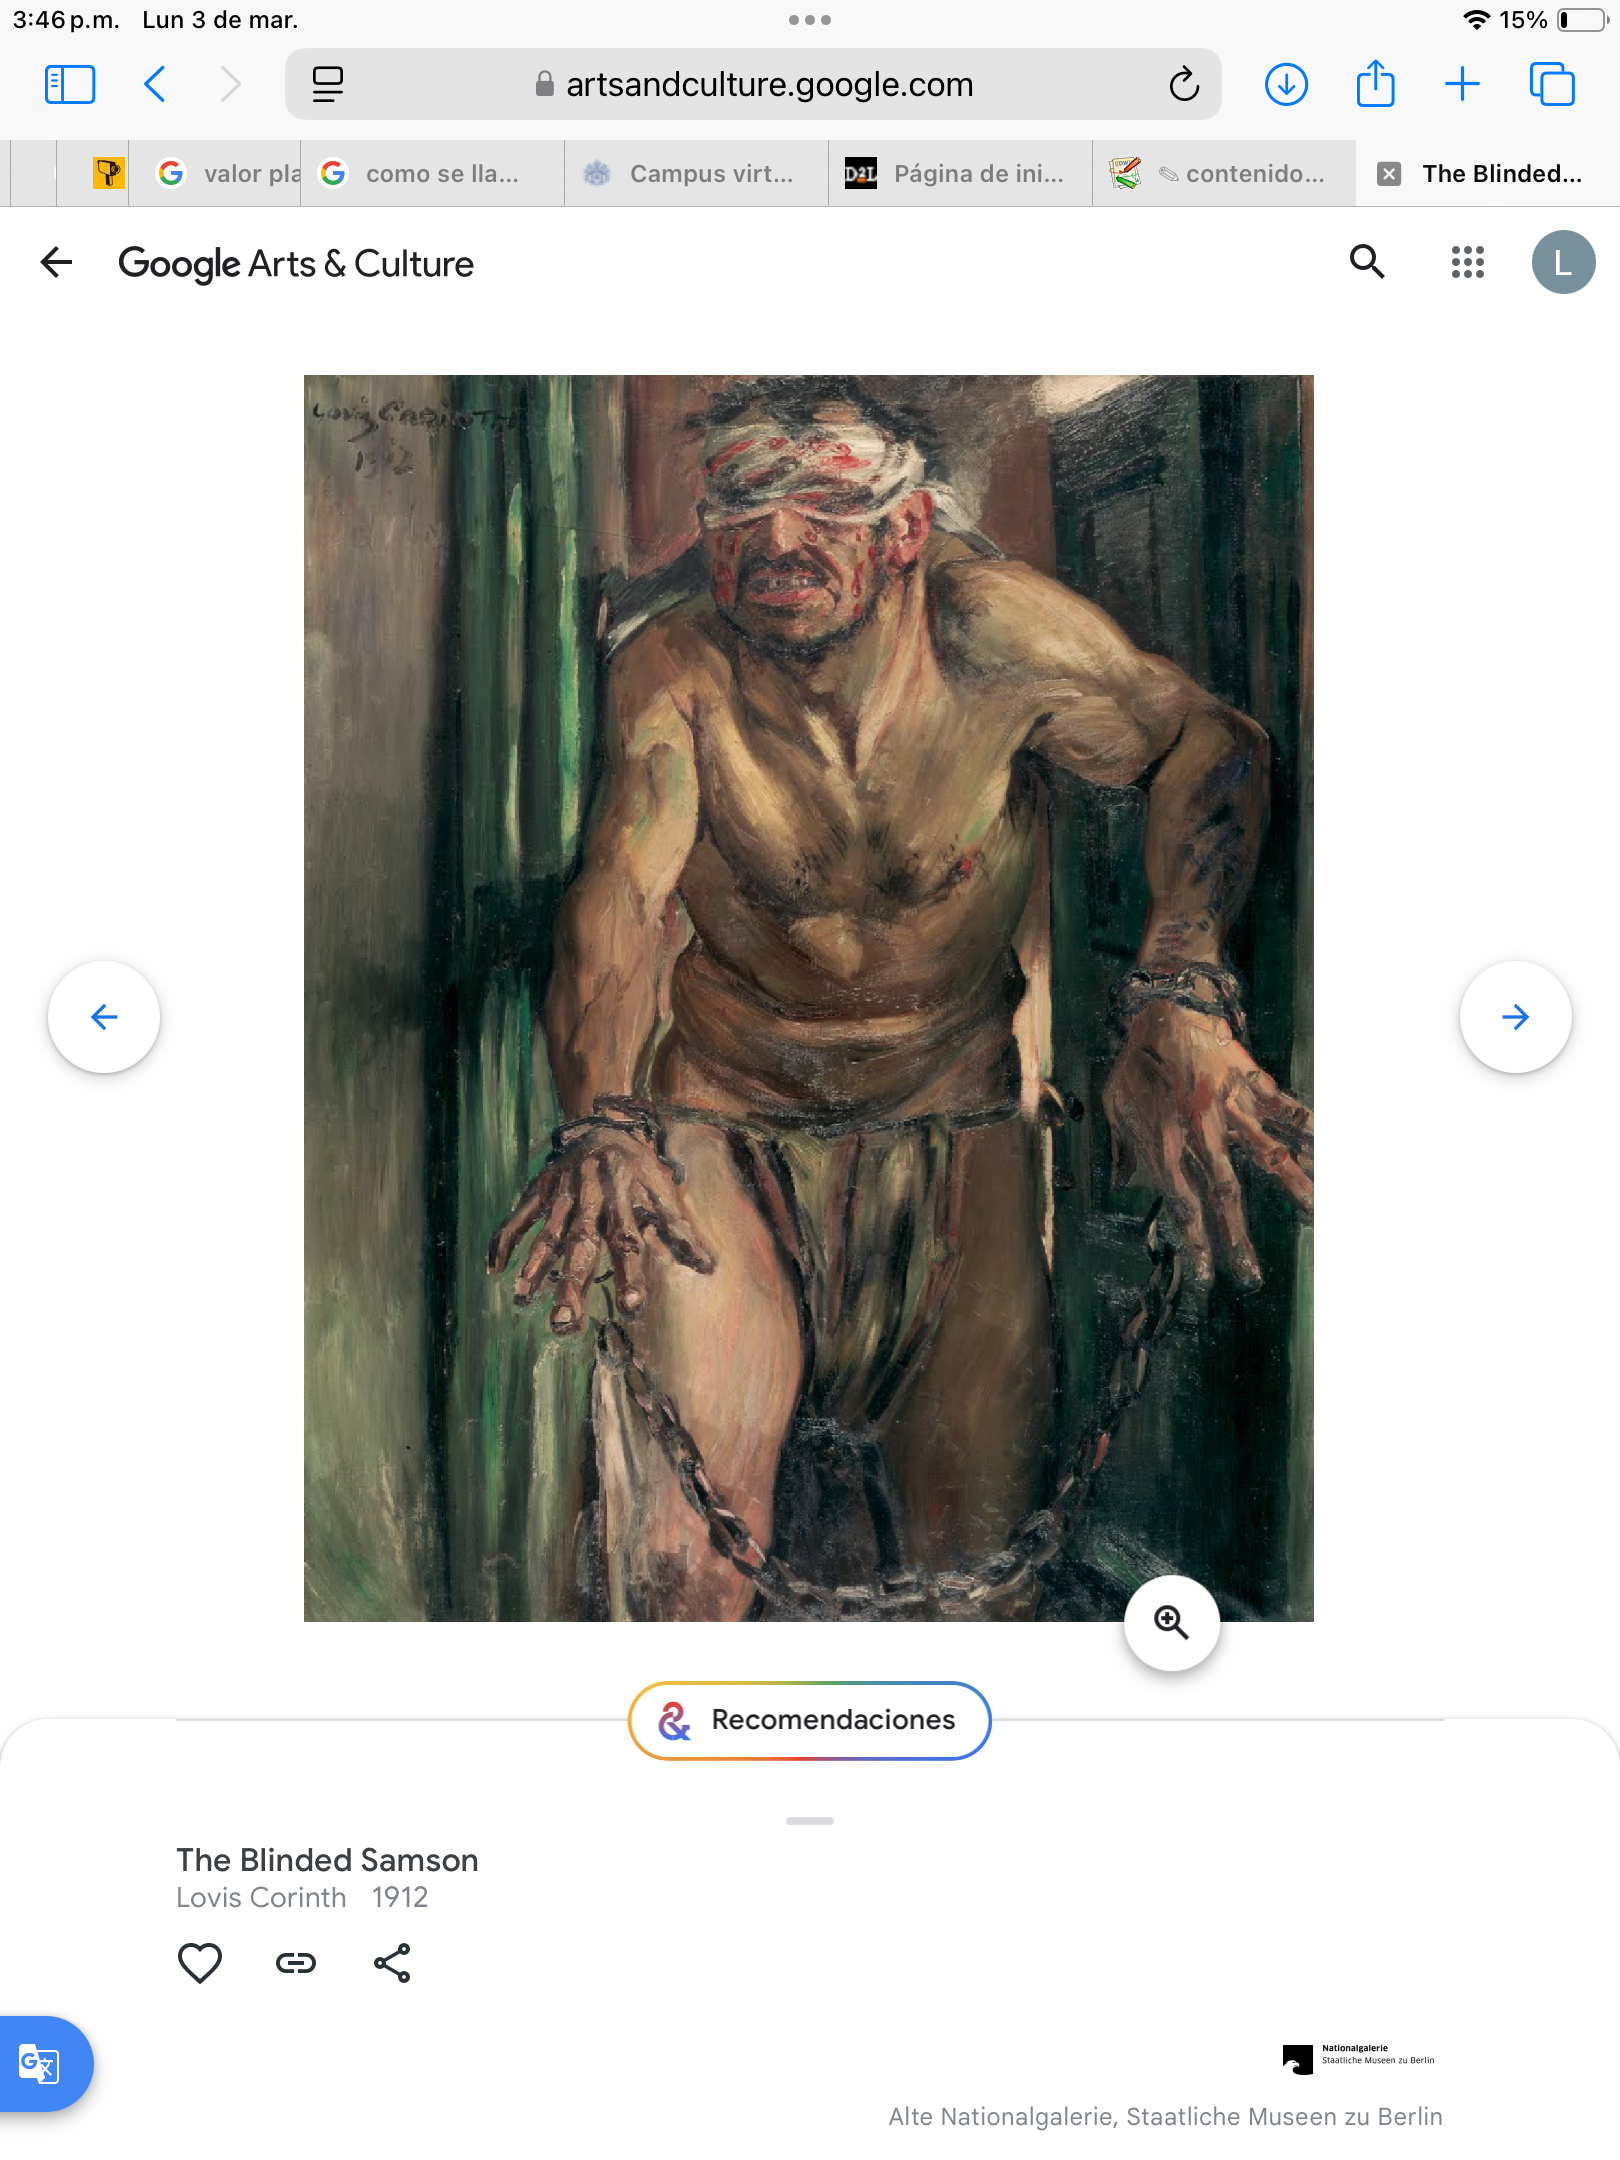The image size is (1620, 2160).
Task: Open the magnifier zoom on the painting
Action: pyautogui.click(x=1171, y=1623)
